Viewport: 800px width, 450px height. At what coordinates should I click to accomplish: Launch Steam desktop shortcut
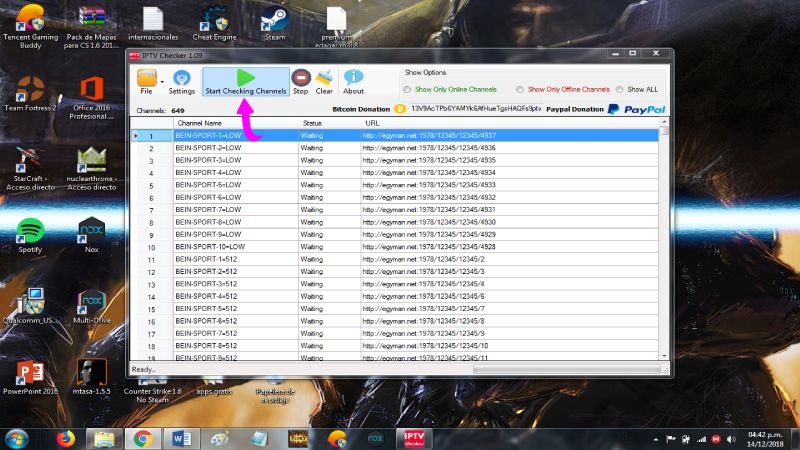(275, 24)
